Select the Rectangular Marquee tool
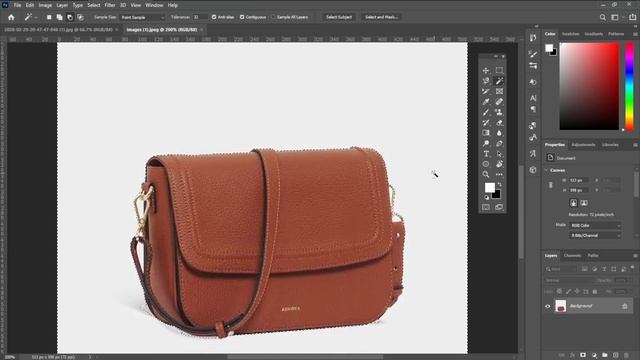Viewport: 640px width, 360px height. [x=499, y=71]
